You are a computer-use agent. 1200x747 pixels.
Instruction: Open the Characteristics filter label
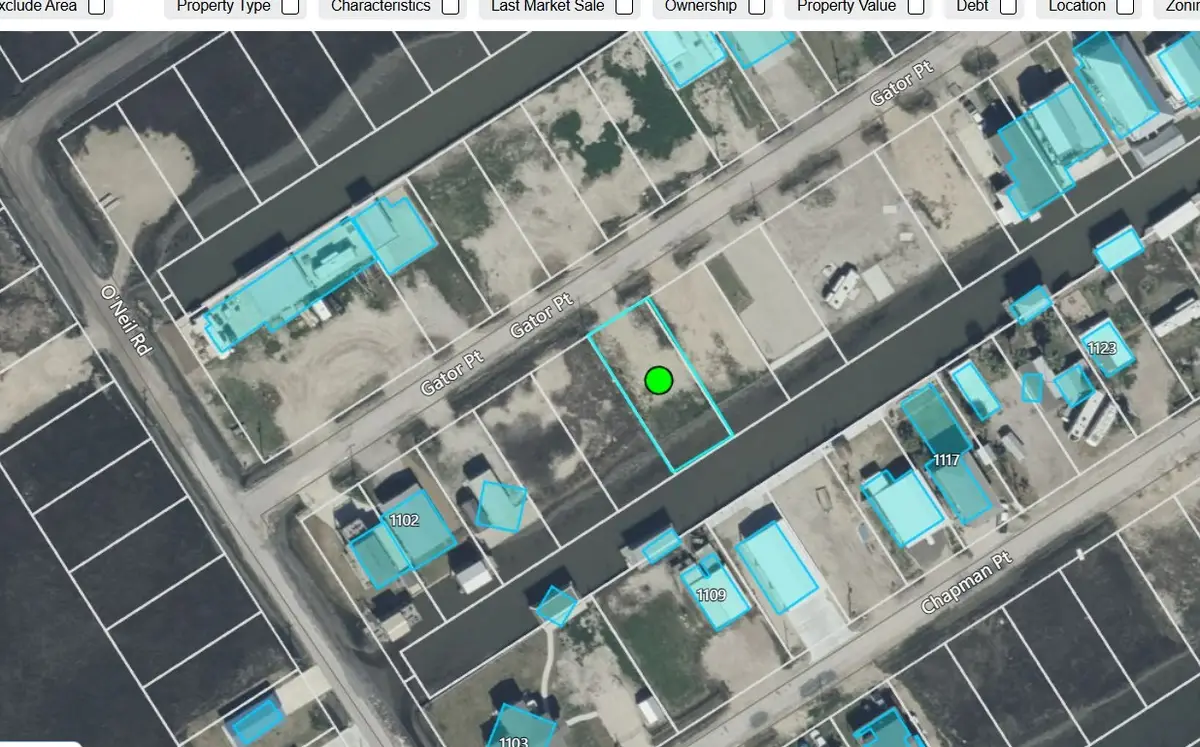(381, 6)
